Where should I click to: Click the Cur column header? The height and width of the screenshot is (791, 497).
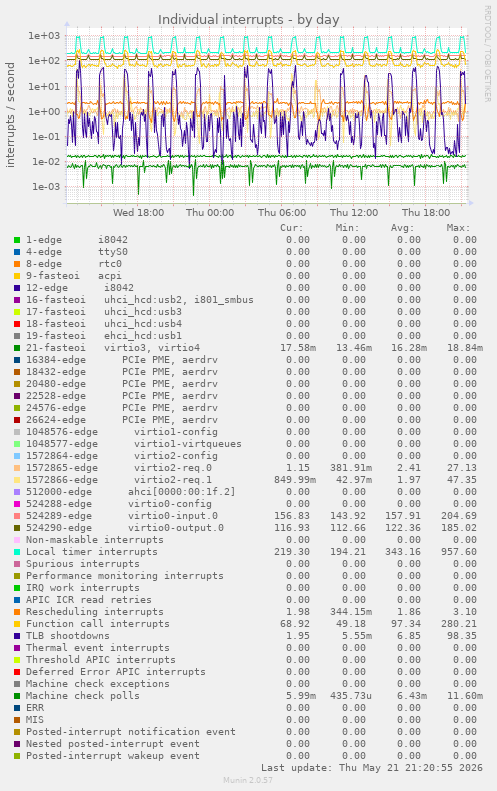click(292, 228)
